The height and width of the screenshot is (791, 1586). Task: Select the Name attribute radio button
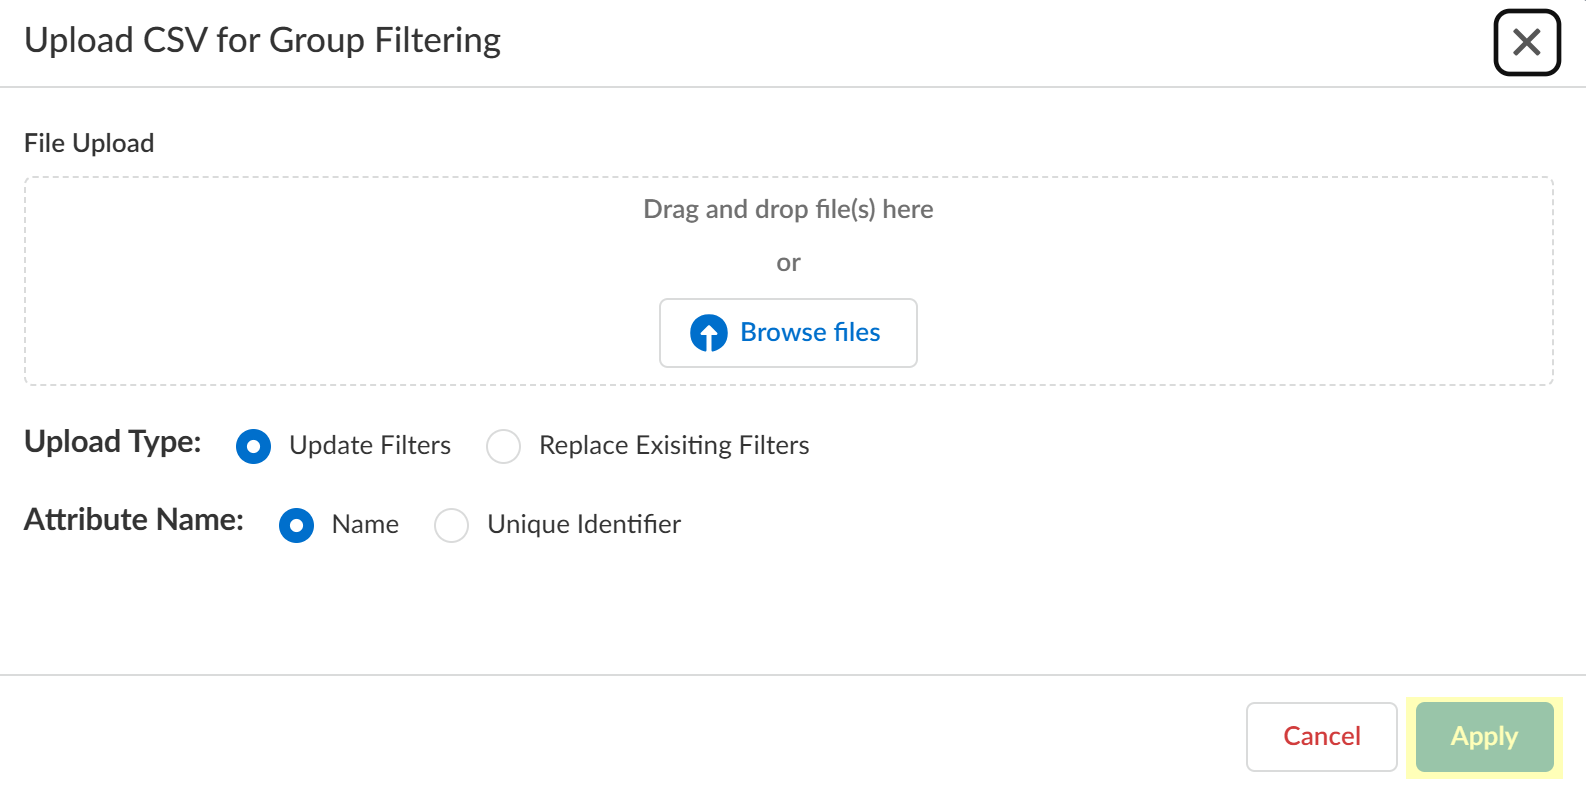(x=296, y=525)
